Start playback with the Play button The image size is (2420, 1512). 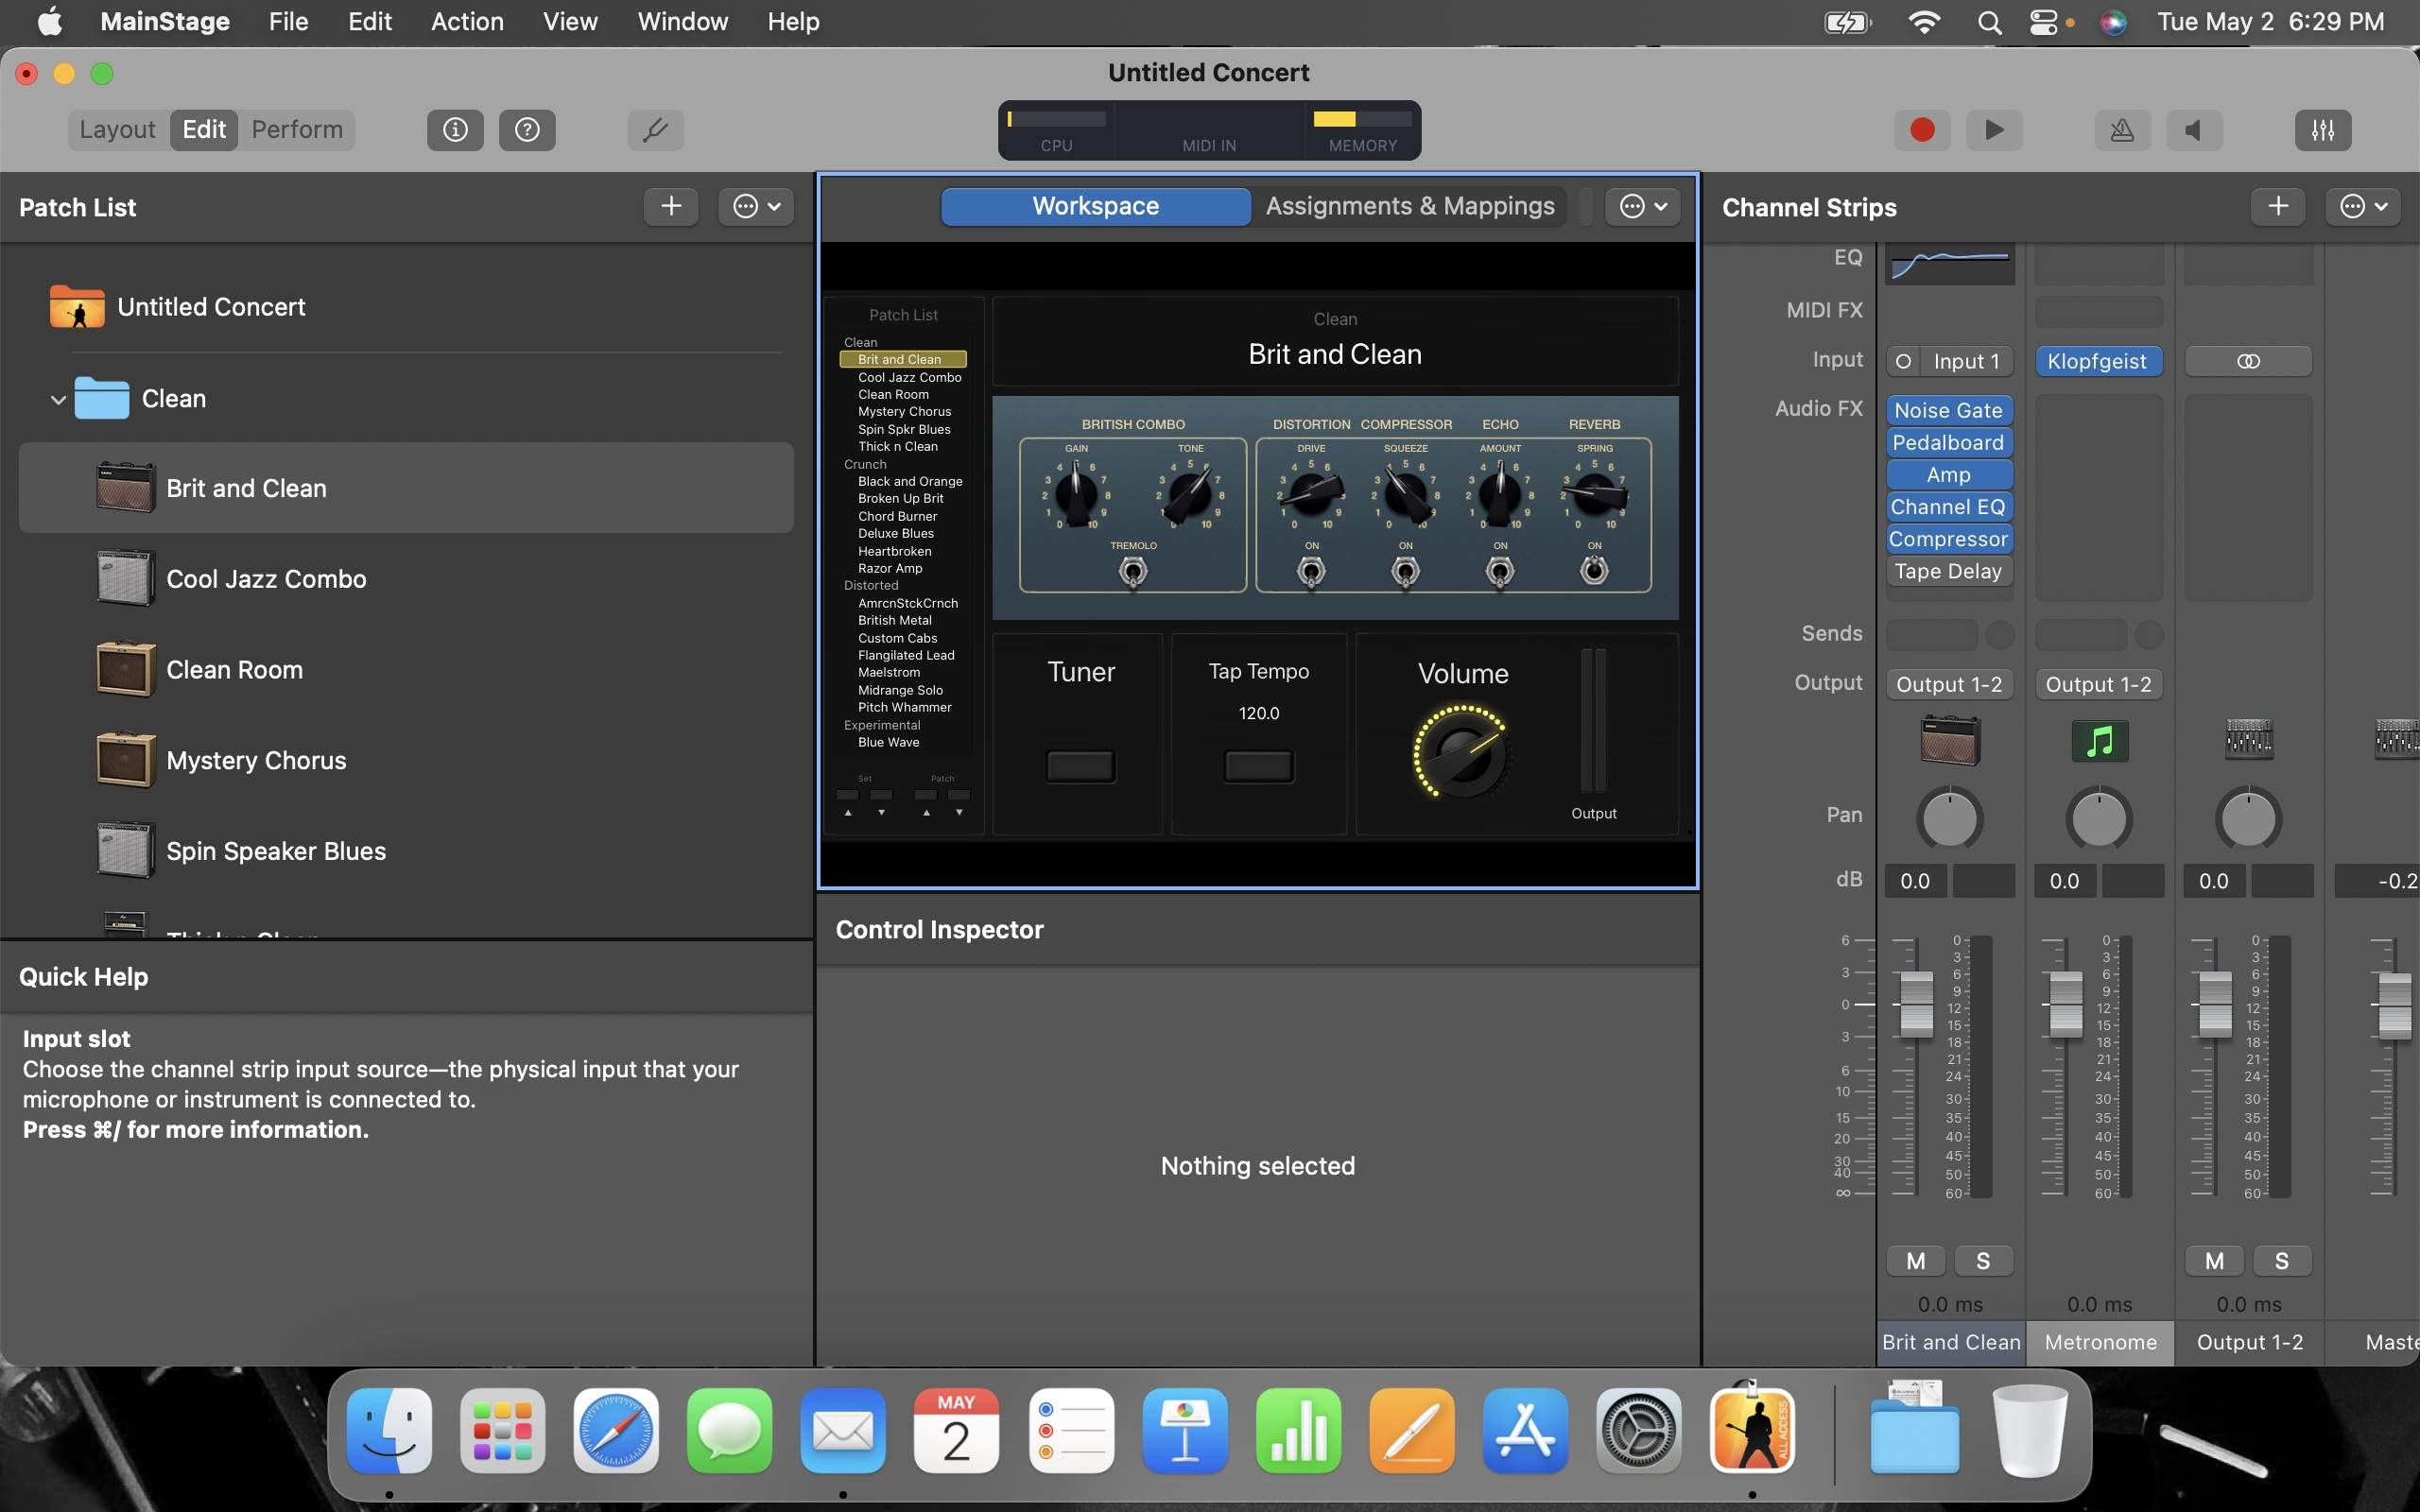(1994, 130)
